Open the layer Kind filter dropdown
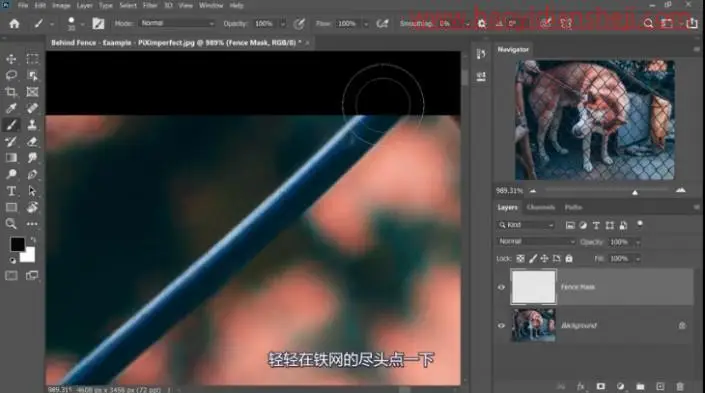Viewport: 705px width, 393px height. click(x=526, y=225)
